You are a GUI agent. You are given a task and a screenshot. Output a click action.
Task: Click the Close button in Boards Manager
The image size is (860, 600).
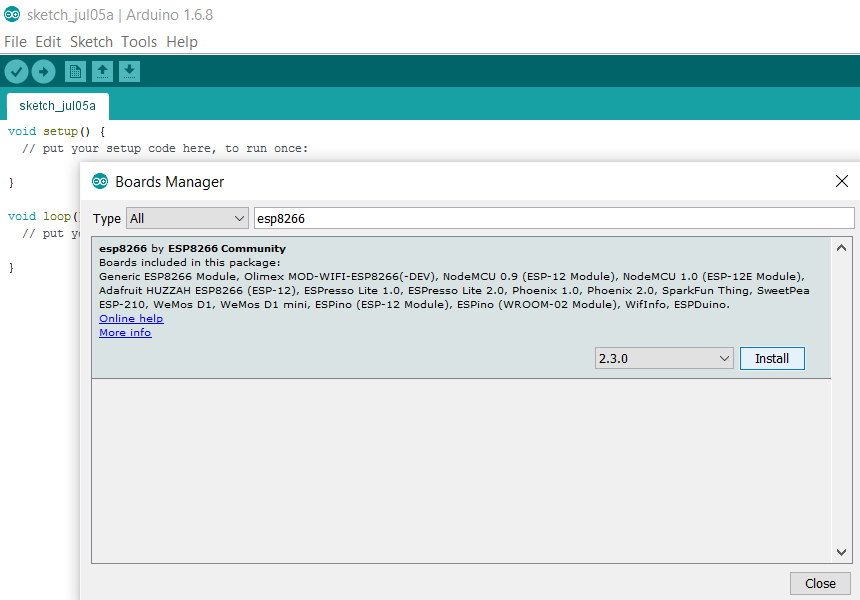[x=820, y=584]
